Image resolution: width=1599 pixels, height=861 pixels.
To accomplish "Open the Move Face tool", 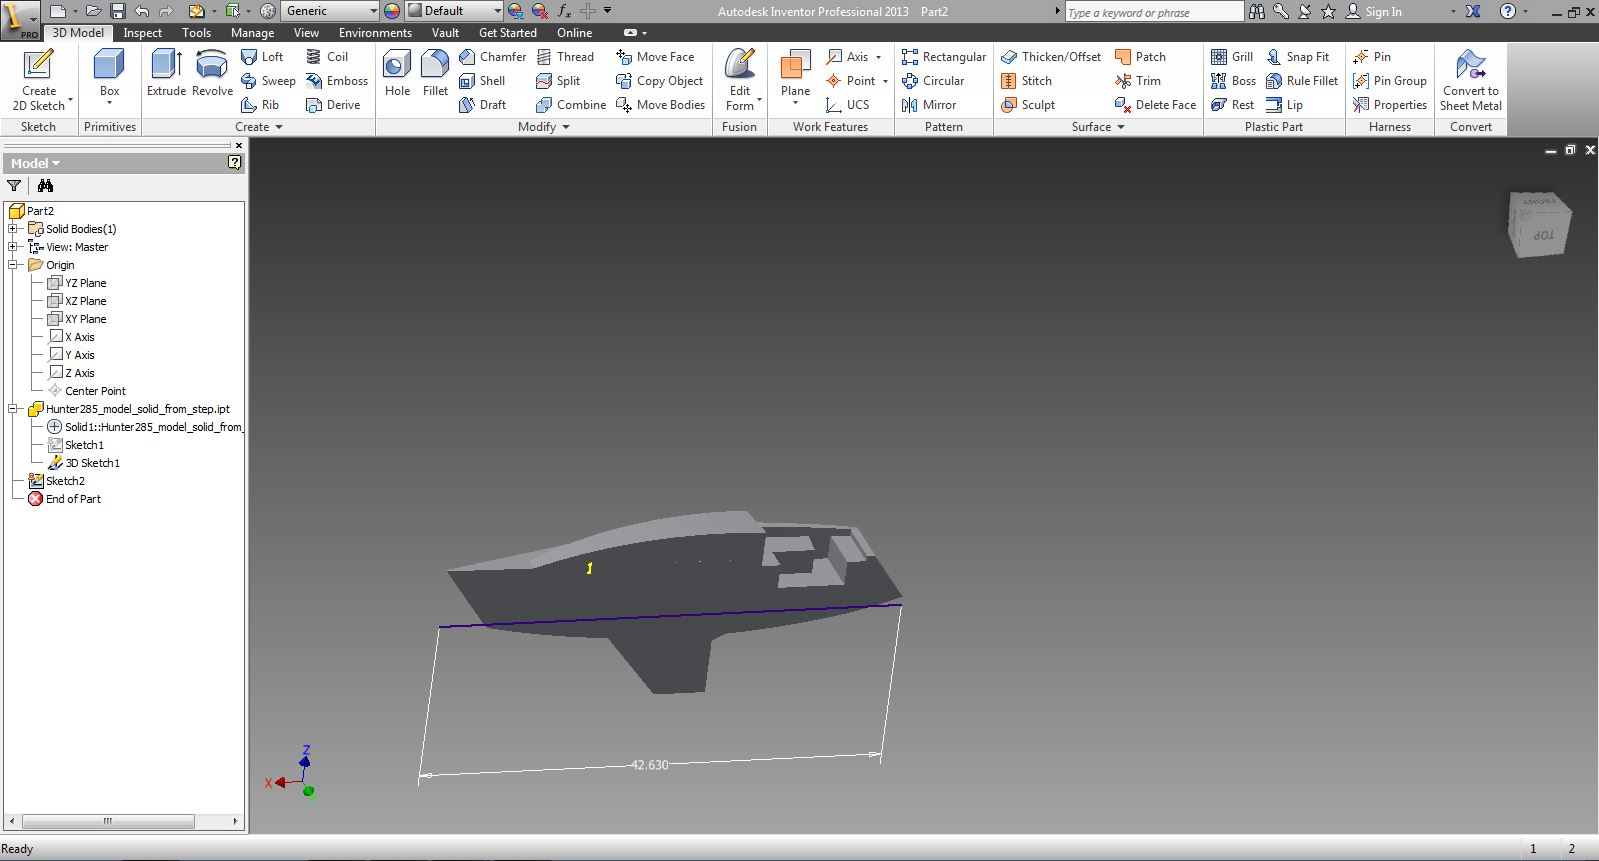I will point(655,57).
